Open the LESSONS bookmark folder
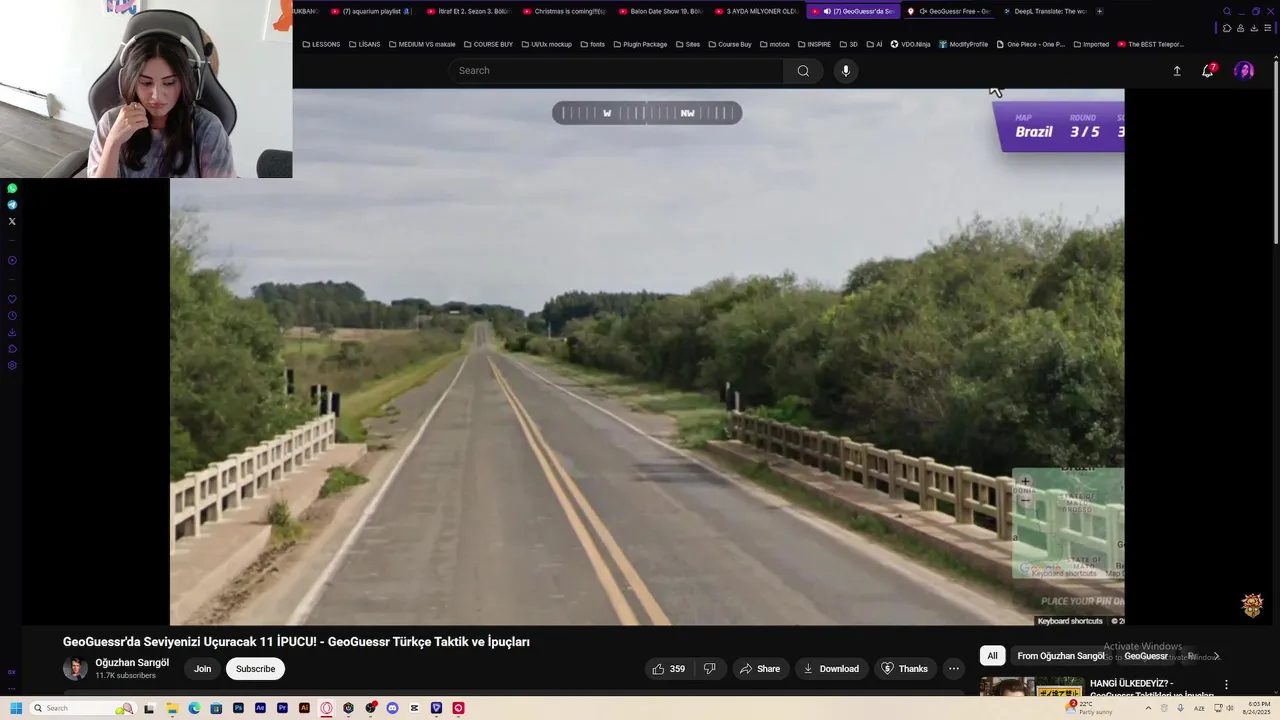 (x=321, y=44)
